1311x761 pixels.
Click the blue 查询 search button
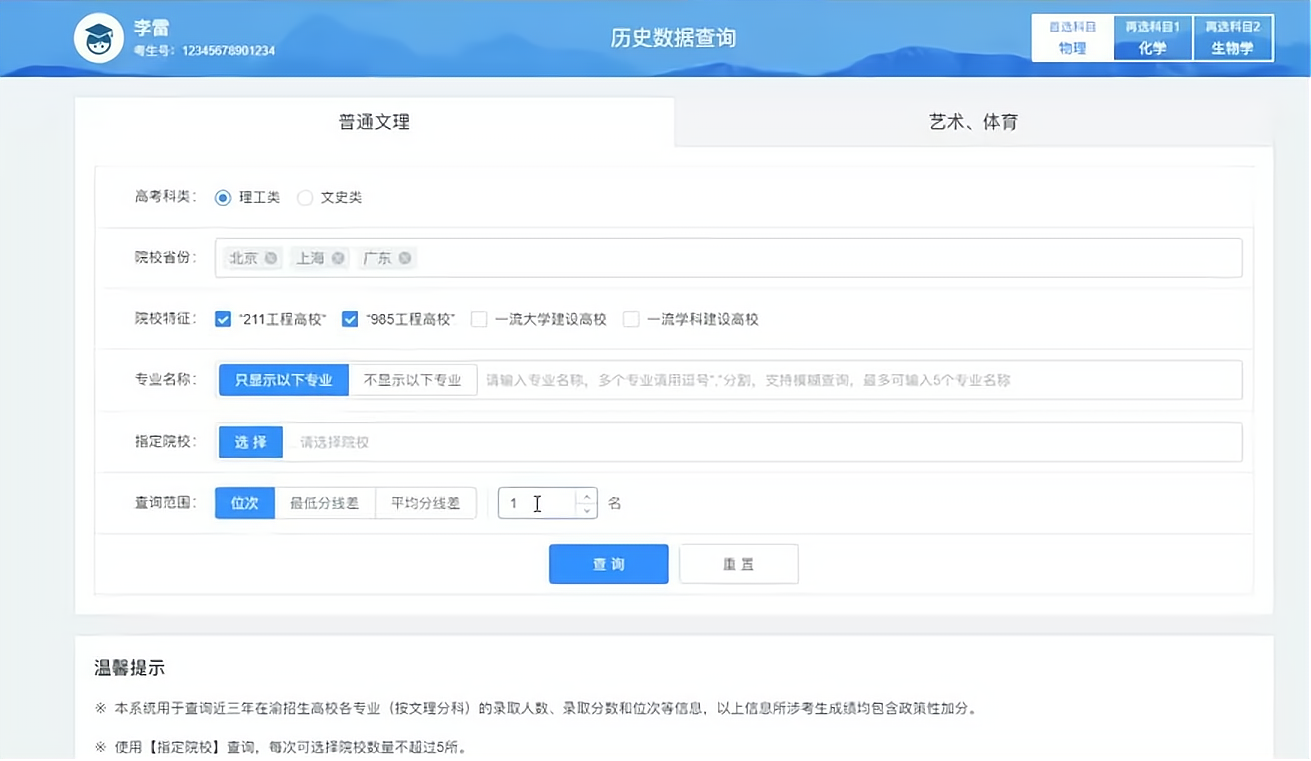pyautogui.click(x=608, y=564)
